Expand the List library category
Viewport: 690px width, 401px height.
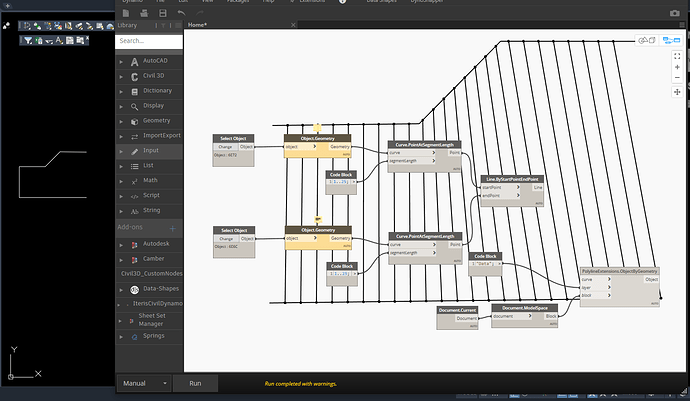149,166
